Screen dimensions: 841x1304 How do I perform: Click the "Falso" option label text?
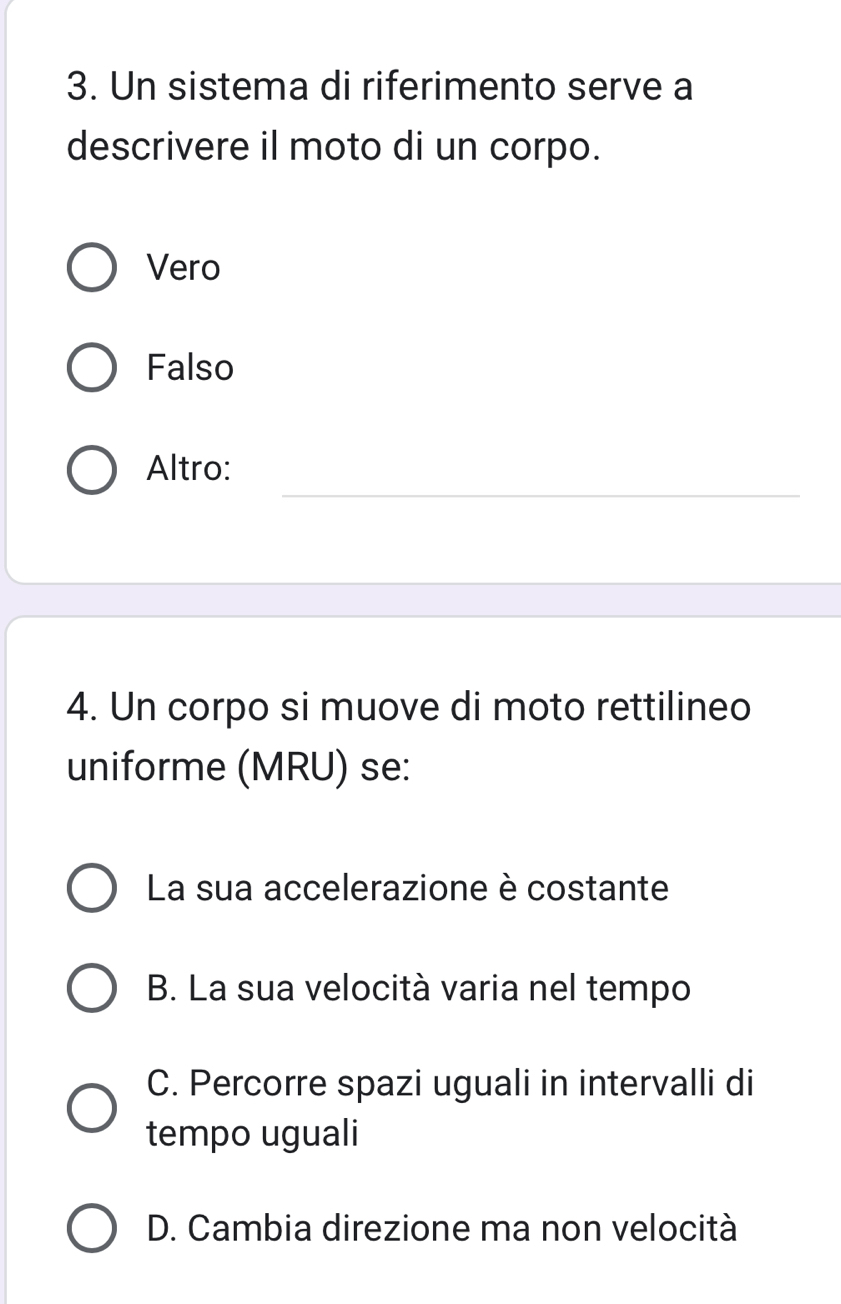190,369
